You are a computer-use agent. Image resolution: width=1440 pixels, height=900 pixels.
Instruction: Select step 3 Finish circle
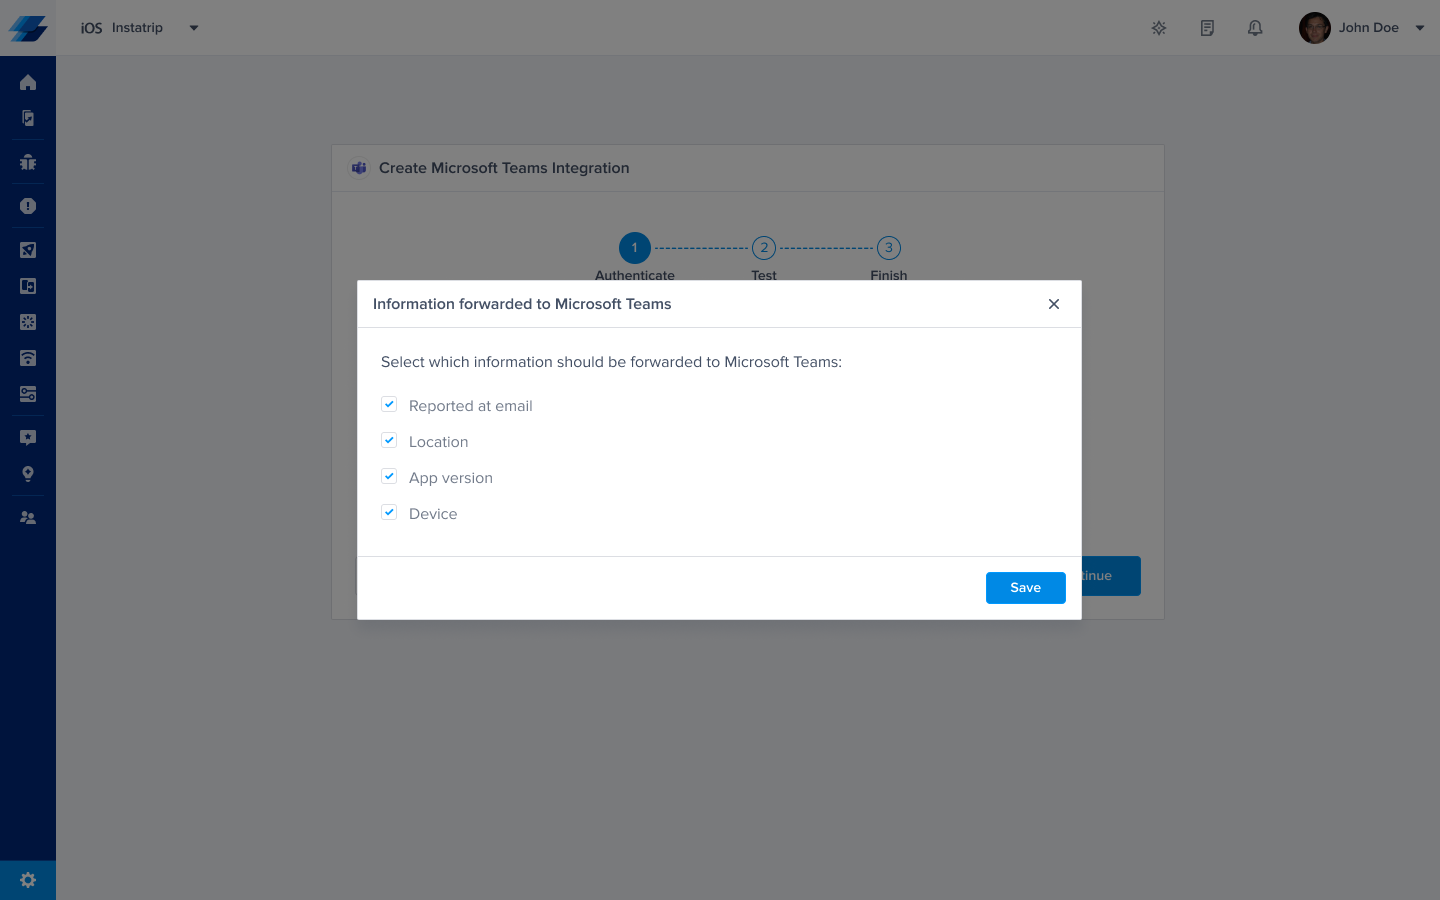(x=889, y=248)
